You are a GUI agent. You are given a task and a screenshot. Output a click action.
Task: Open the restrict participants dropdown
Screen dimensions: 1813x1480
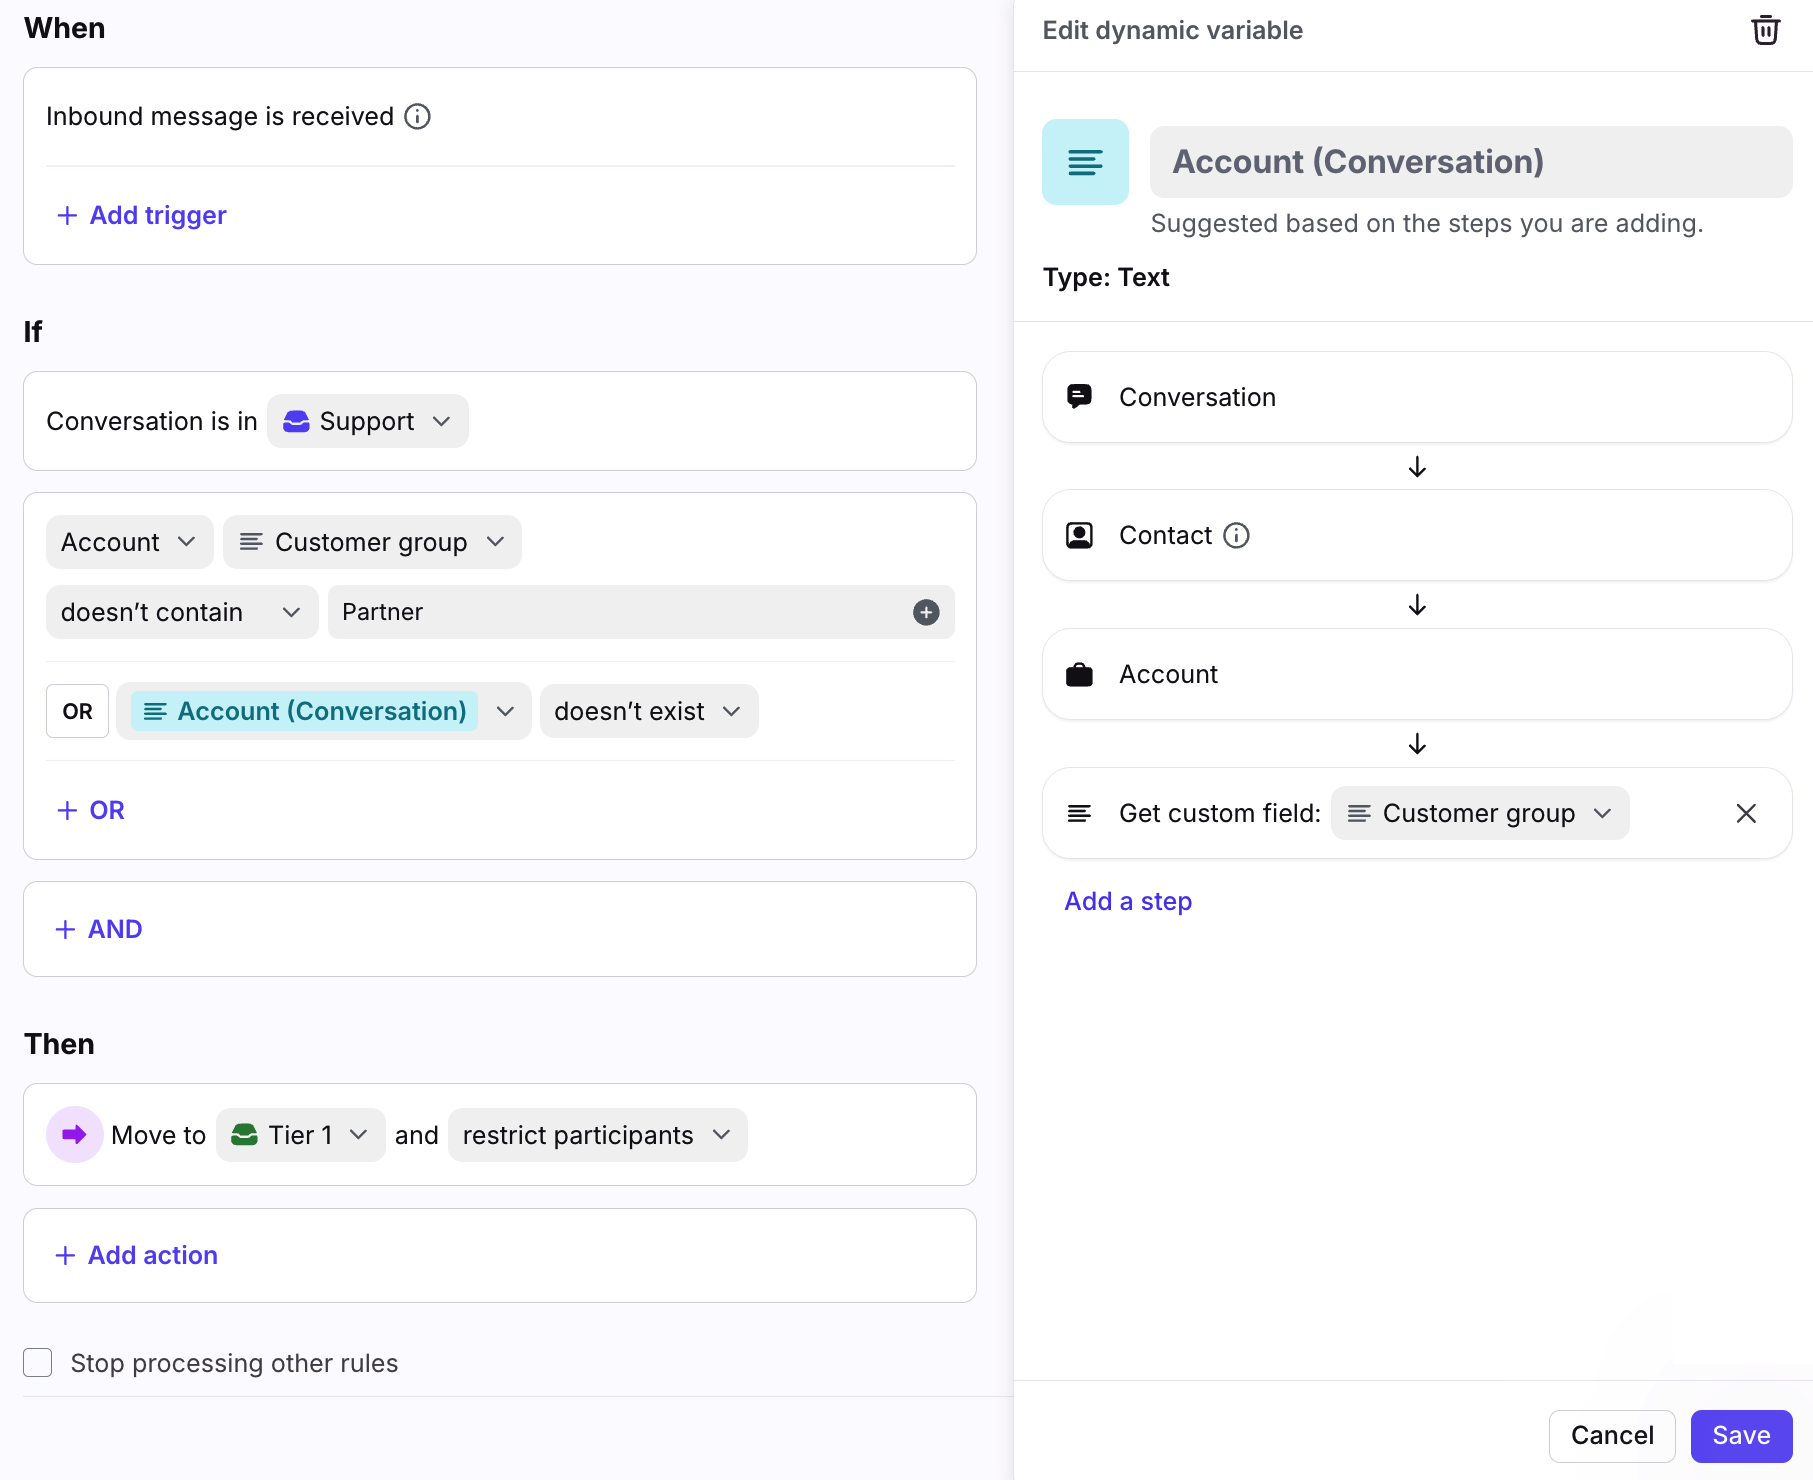(x=597, y=1135)
